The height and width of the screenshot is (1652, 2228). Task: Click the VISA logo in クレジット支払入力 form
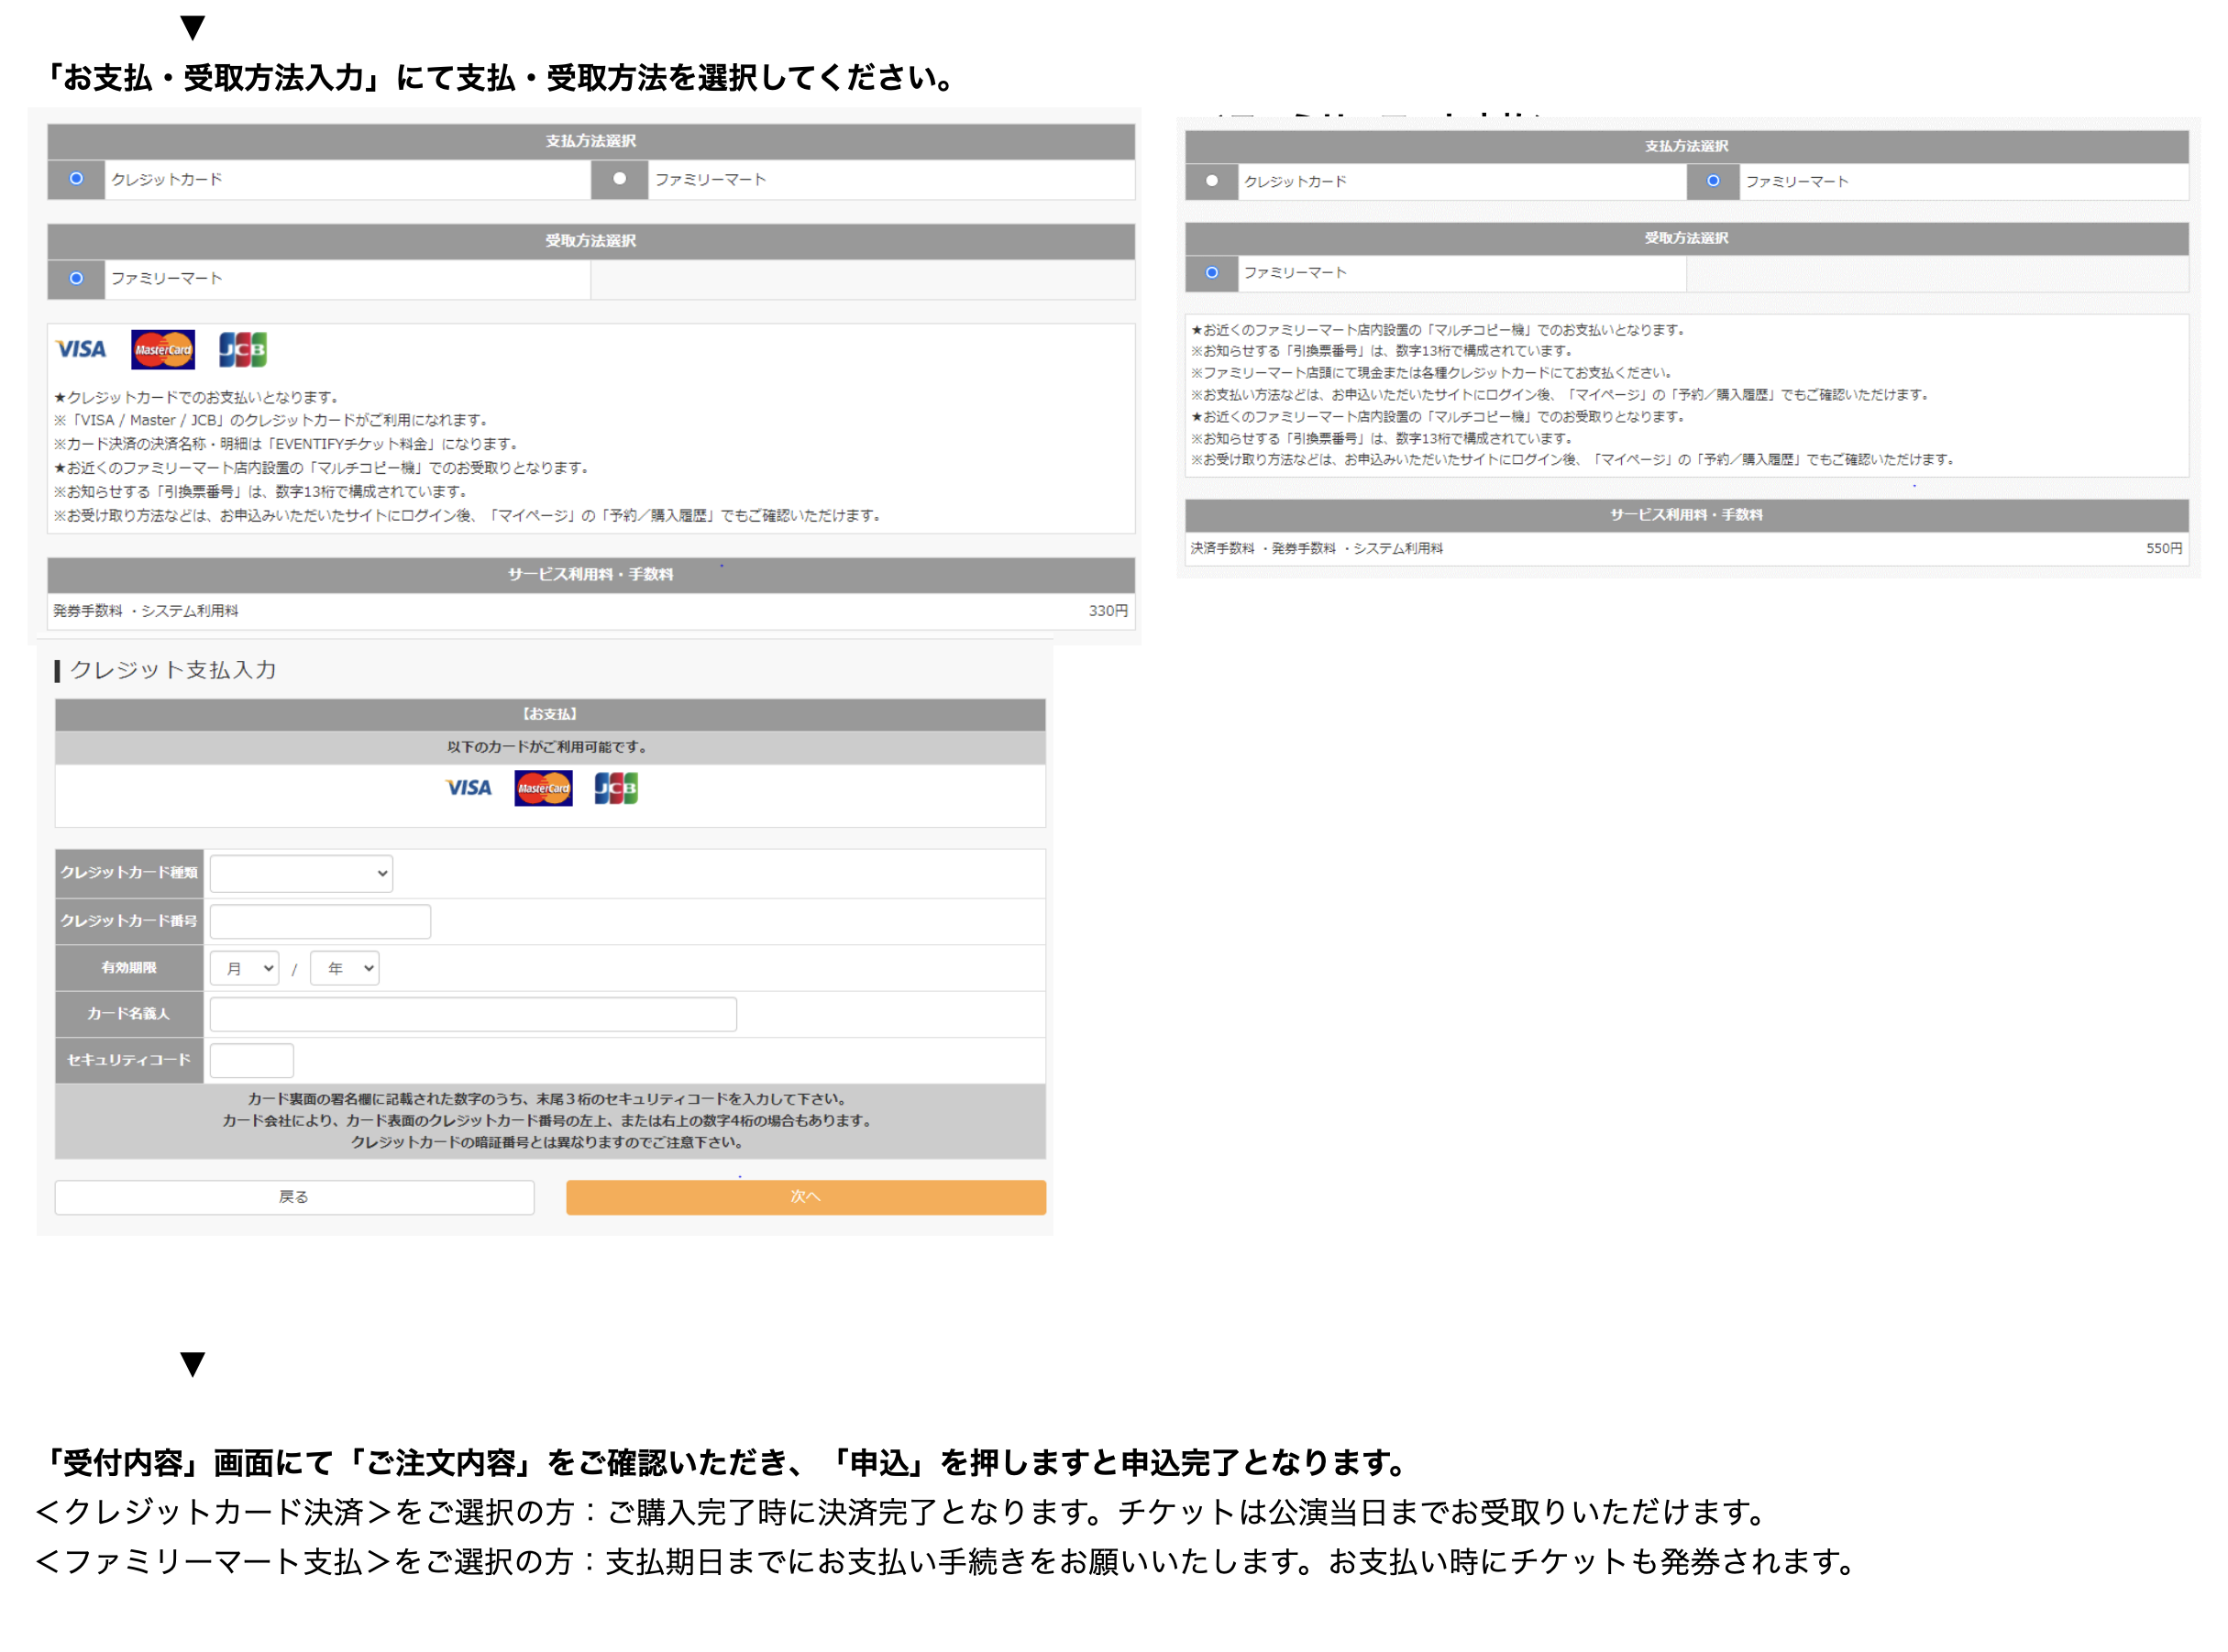467,789
